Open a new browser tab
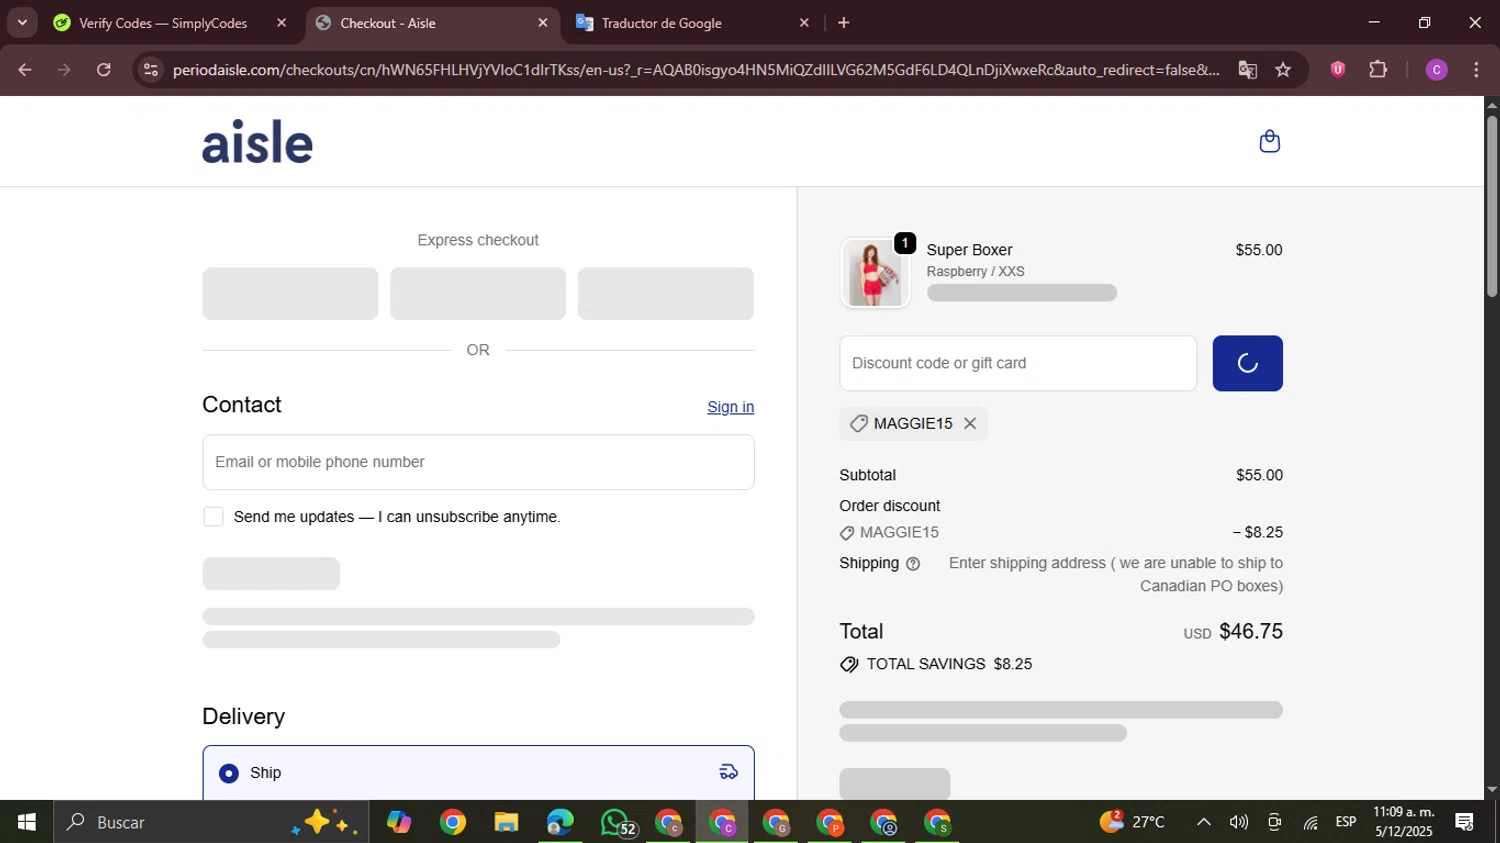This screenshot has height=843, width=1500. [x=844, y=23]
